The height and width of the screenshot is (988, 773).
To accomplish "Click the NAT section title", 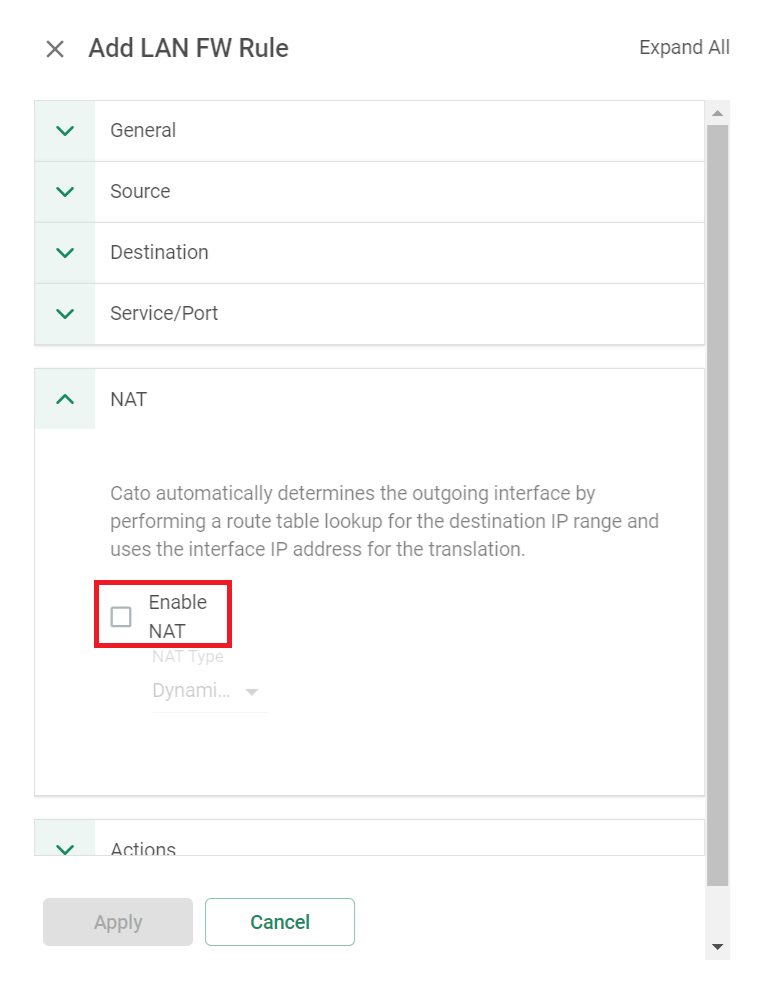I will [x=129, y=399].
